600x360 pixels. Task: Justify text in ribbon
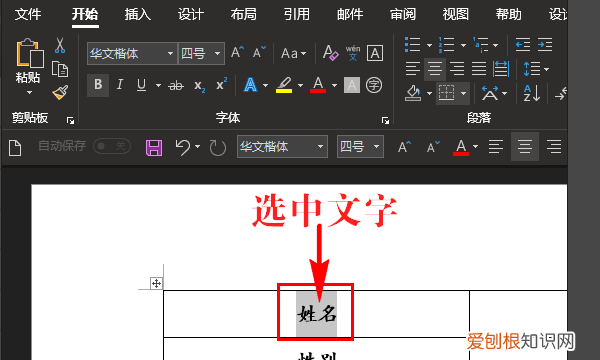pos(479,69)
